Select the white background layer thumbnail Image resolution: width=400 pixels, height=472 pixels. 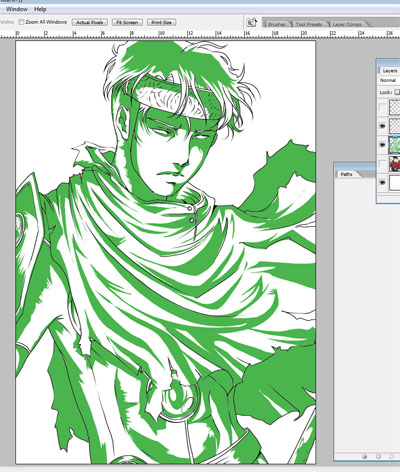[x=395, y=182]
